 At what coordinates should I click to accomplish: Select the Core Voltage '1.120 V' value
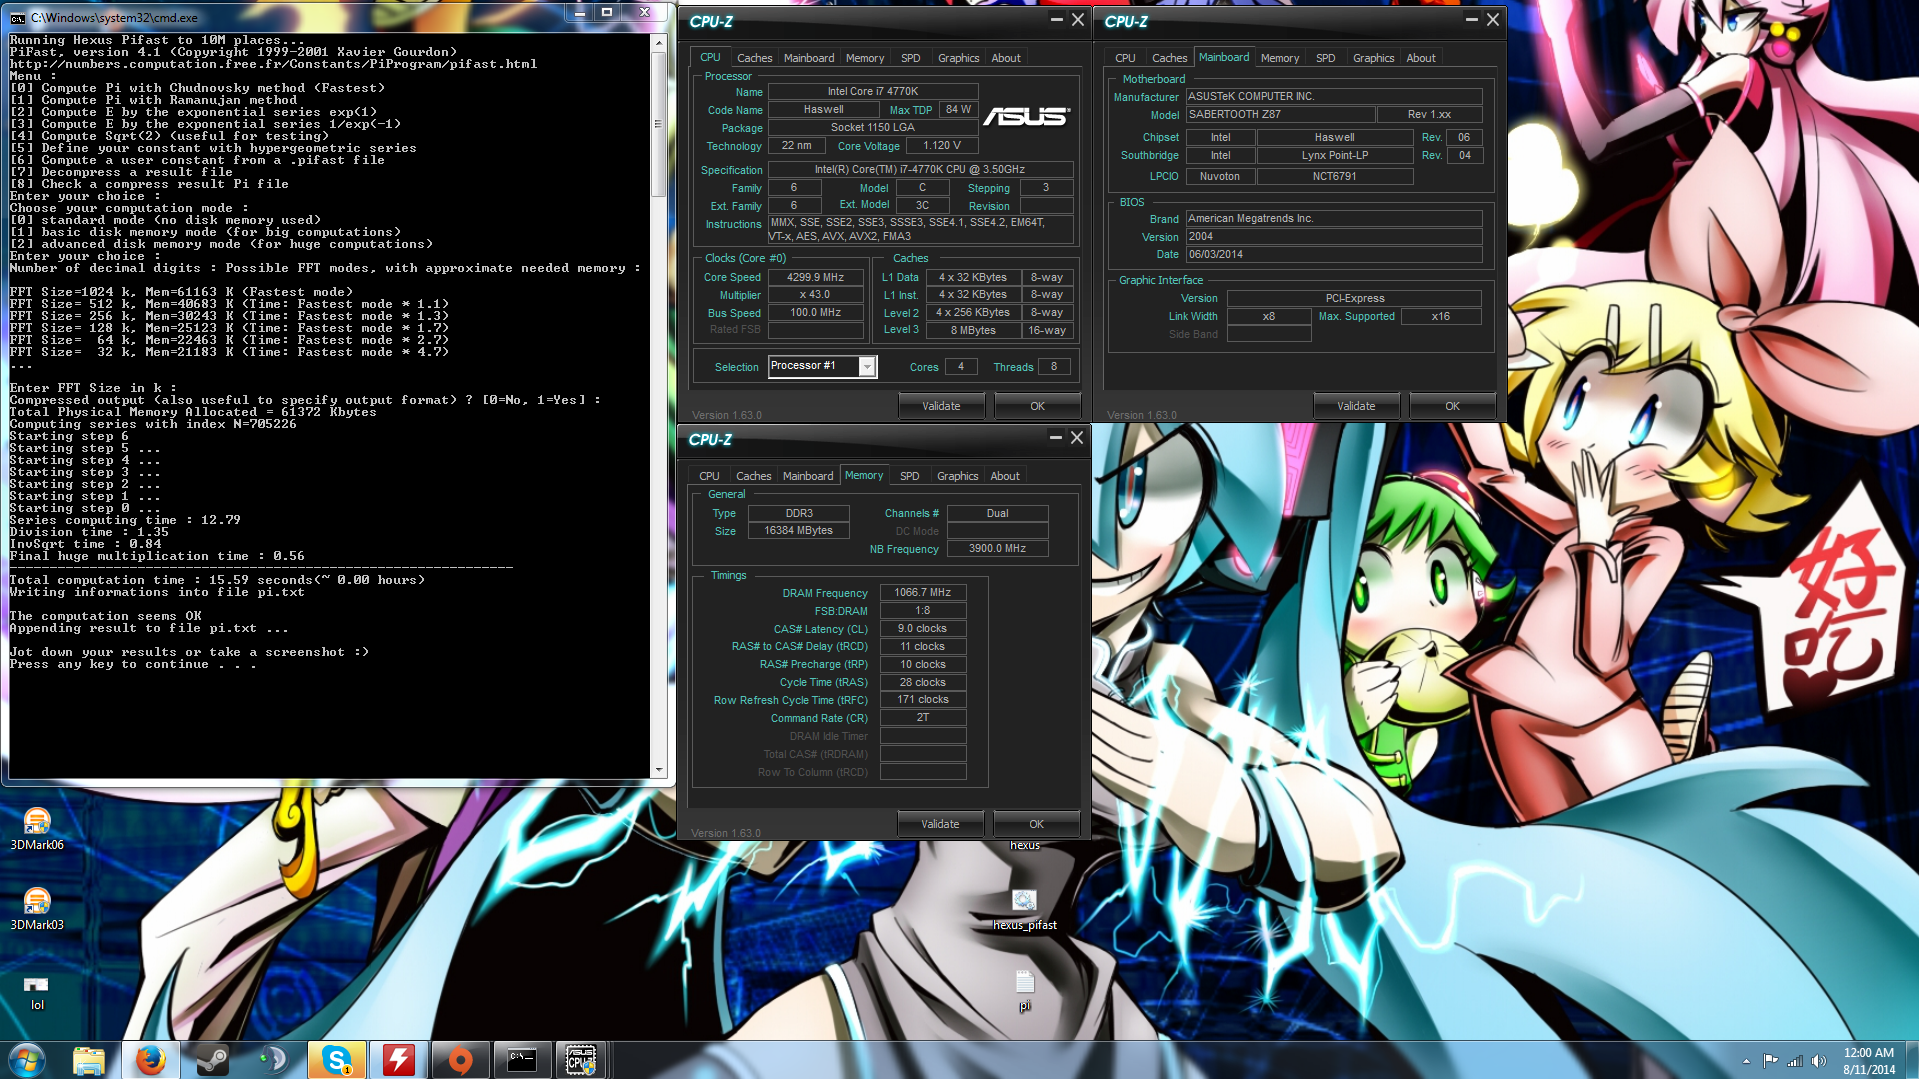coord(942,146)
